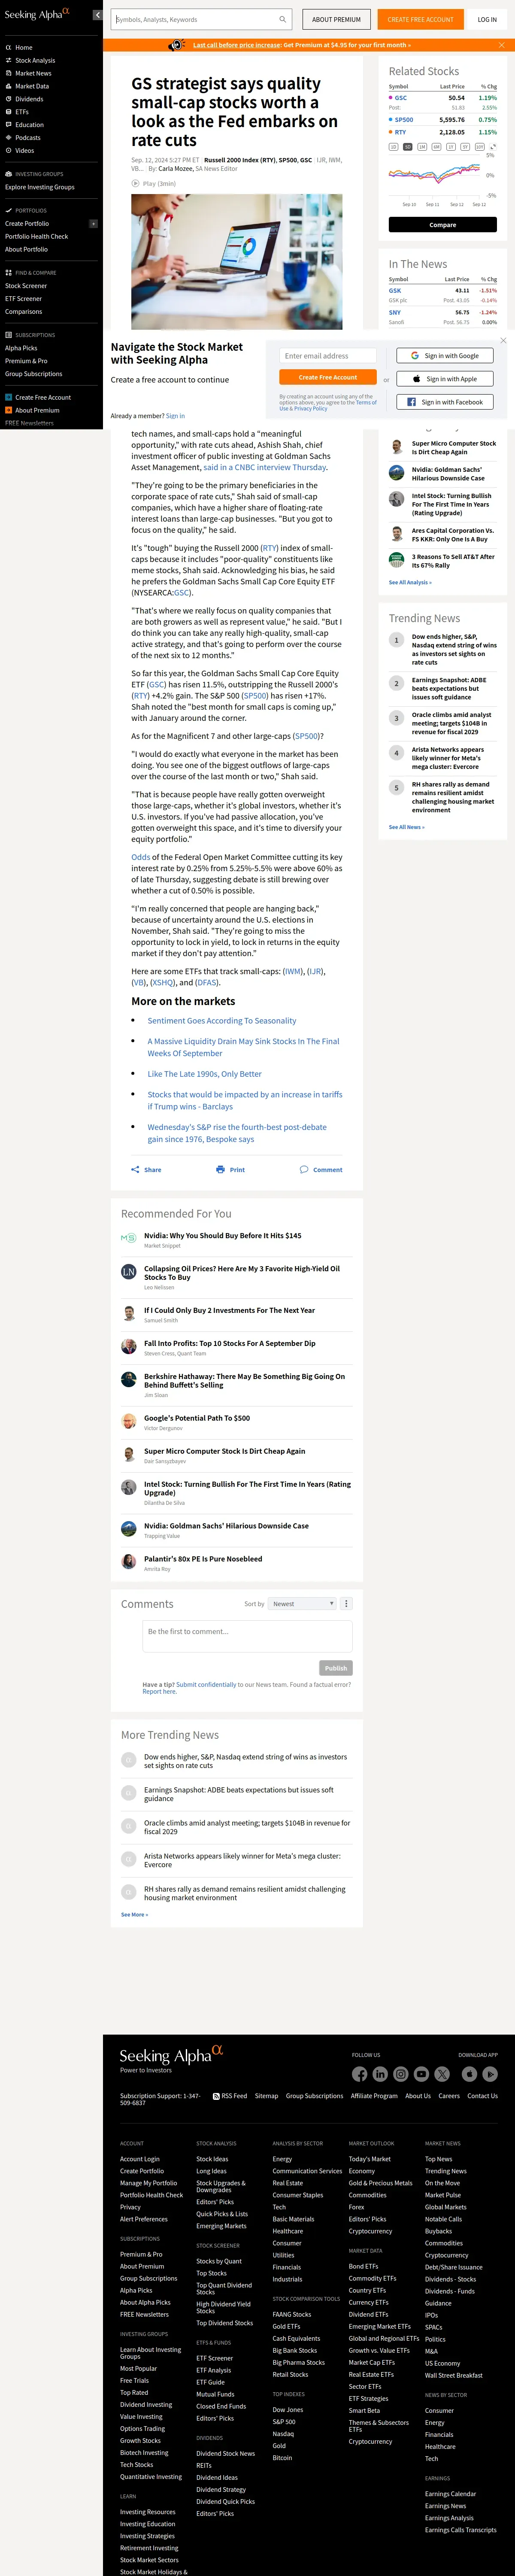Click the LOG IN button

[487, 19]
